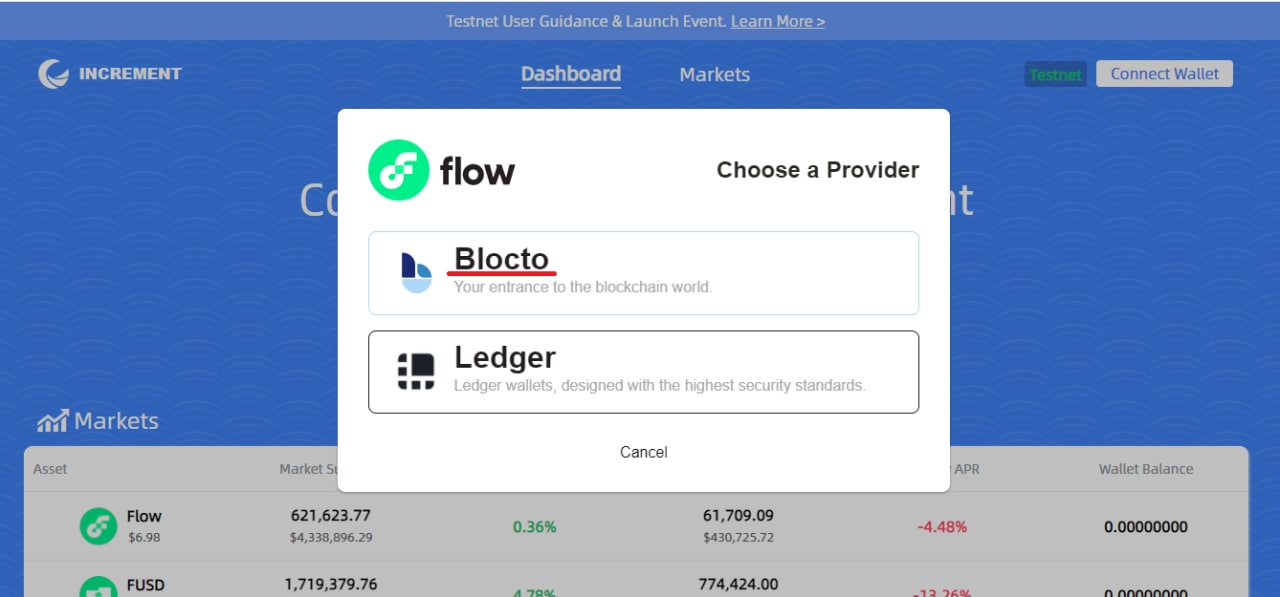Click the Ledger wallet icon
This screenshot has height=597, width=1280.
click(x=416, y=371)
